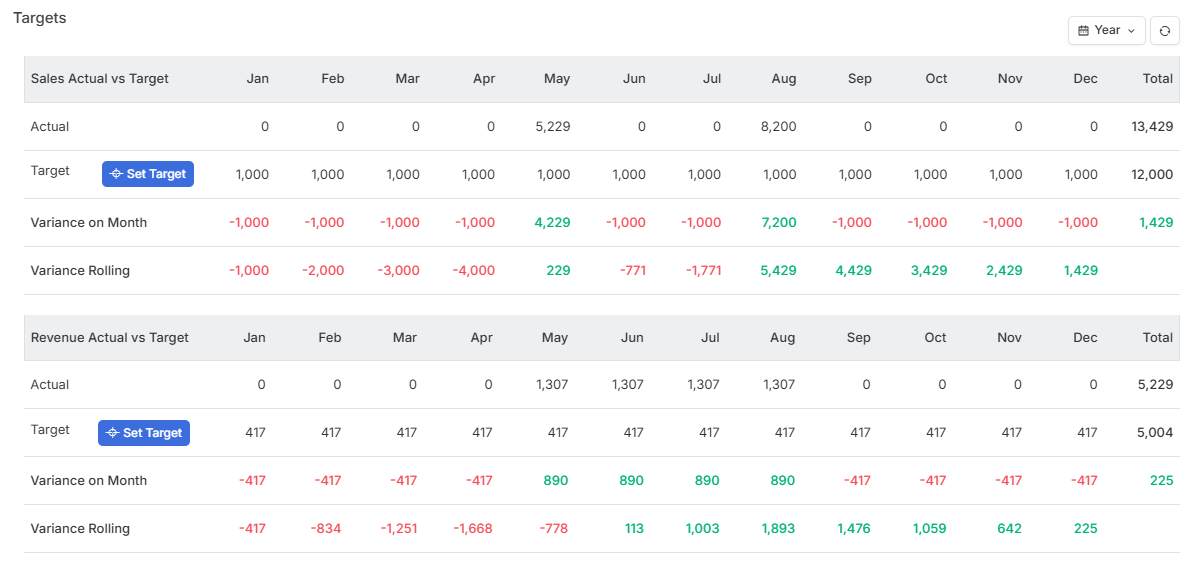The width and height of the screenshot is (1202, 573).
Task: Click Sales target total 12,000
Action: (1152, 175)
